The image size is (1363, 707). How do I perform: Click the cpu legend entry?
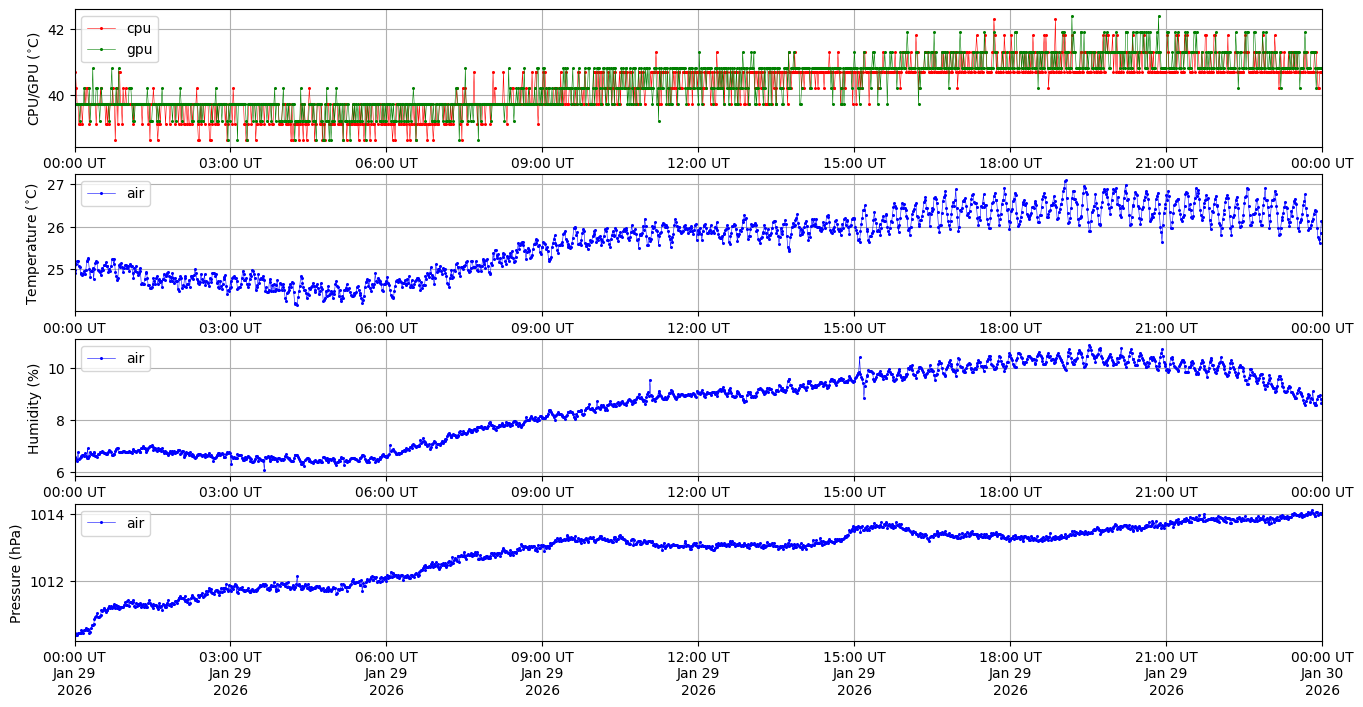point(139,28)
